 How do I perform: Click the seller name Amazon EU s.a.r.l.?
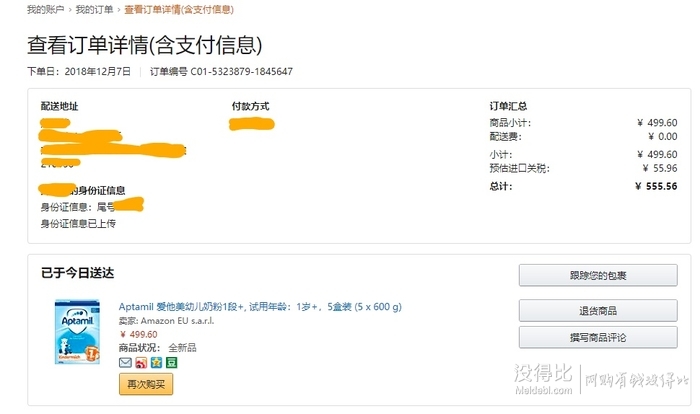click(x=178, y=321)
